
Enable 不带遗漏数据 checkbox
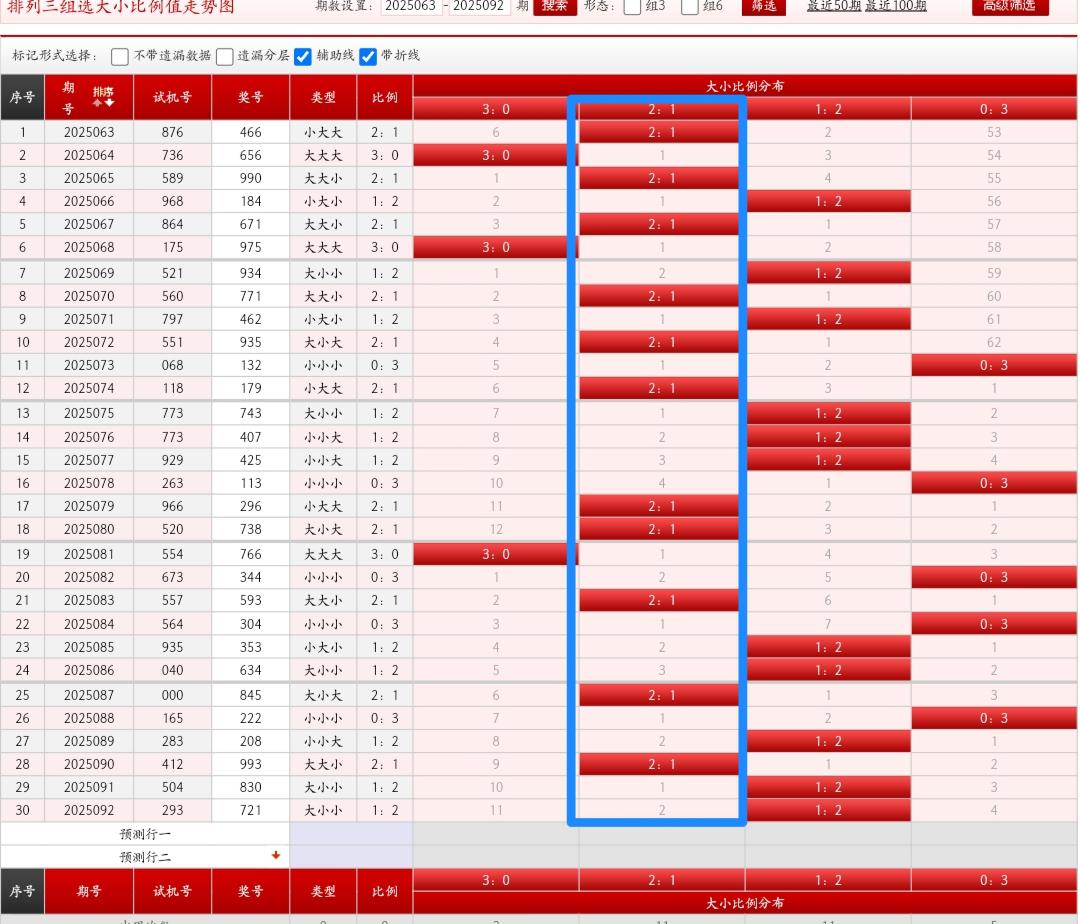point(120,56)
